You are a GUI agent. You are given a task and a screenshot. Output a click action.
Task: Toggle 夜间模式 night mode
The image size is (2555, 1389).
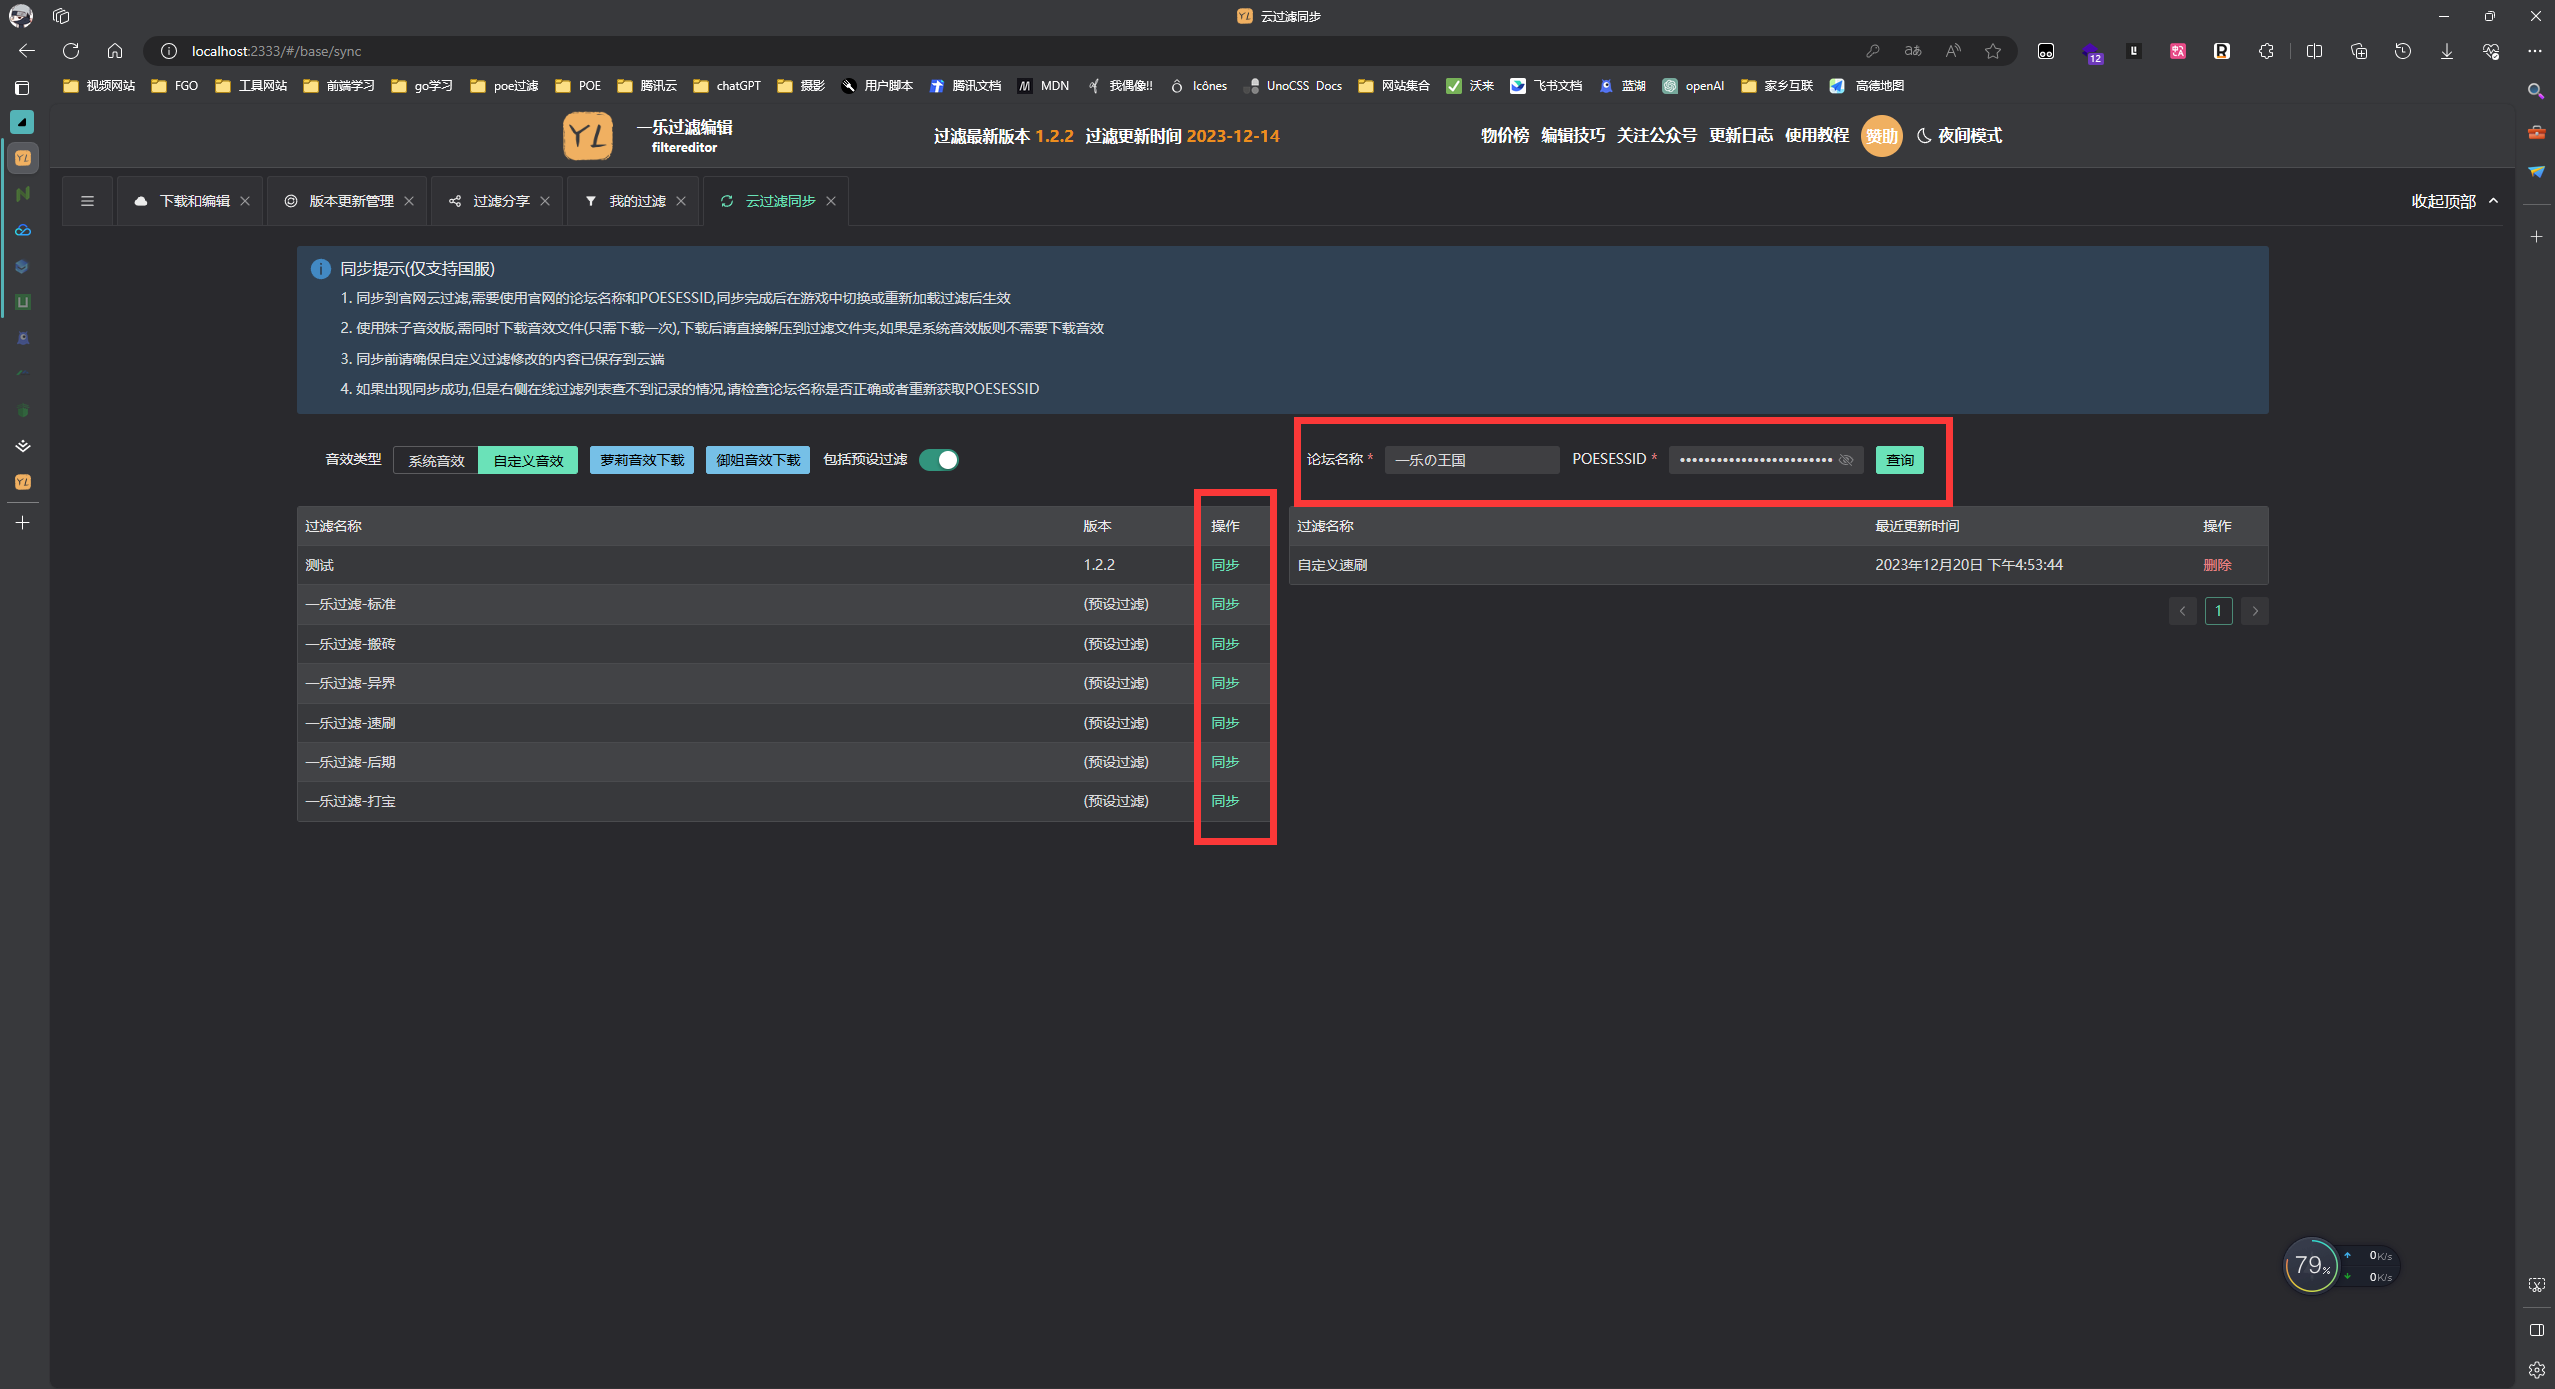click(x=1959, y=136)
